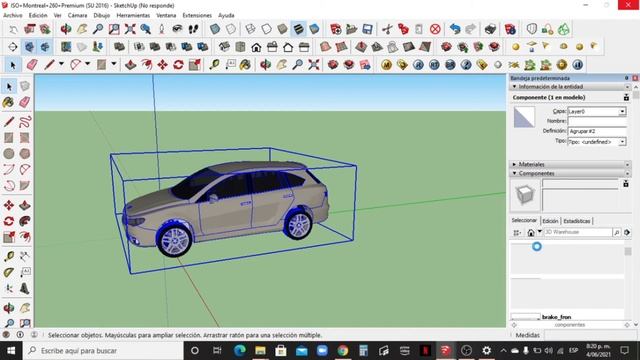Click the Cut scissors icon
The image size is (640, 360).
click(387, 29)
